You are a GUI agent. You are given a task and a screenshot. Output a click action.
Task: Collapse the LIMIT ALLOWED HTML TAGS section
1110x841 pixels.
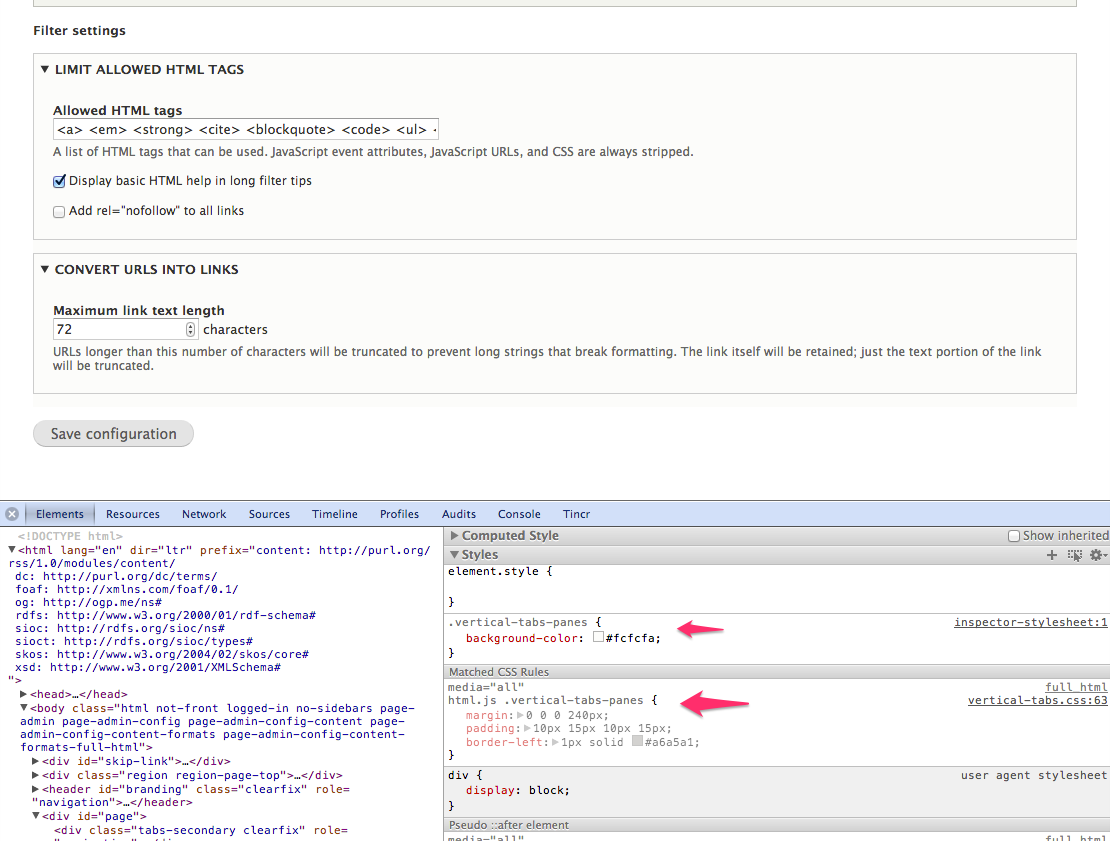[44, 69]
